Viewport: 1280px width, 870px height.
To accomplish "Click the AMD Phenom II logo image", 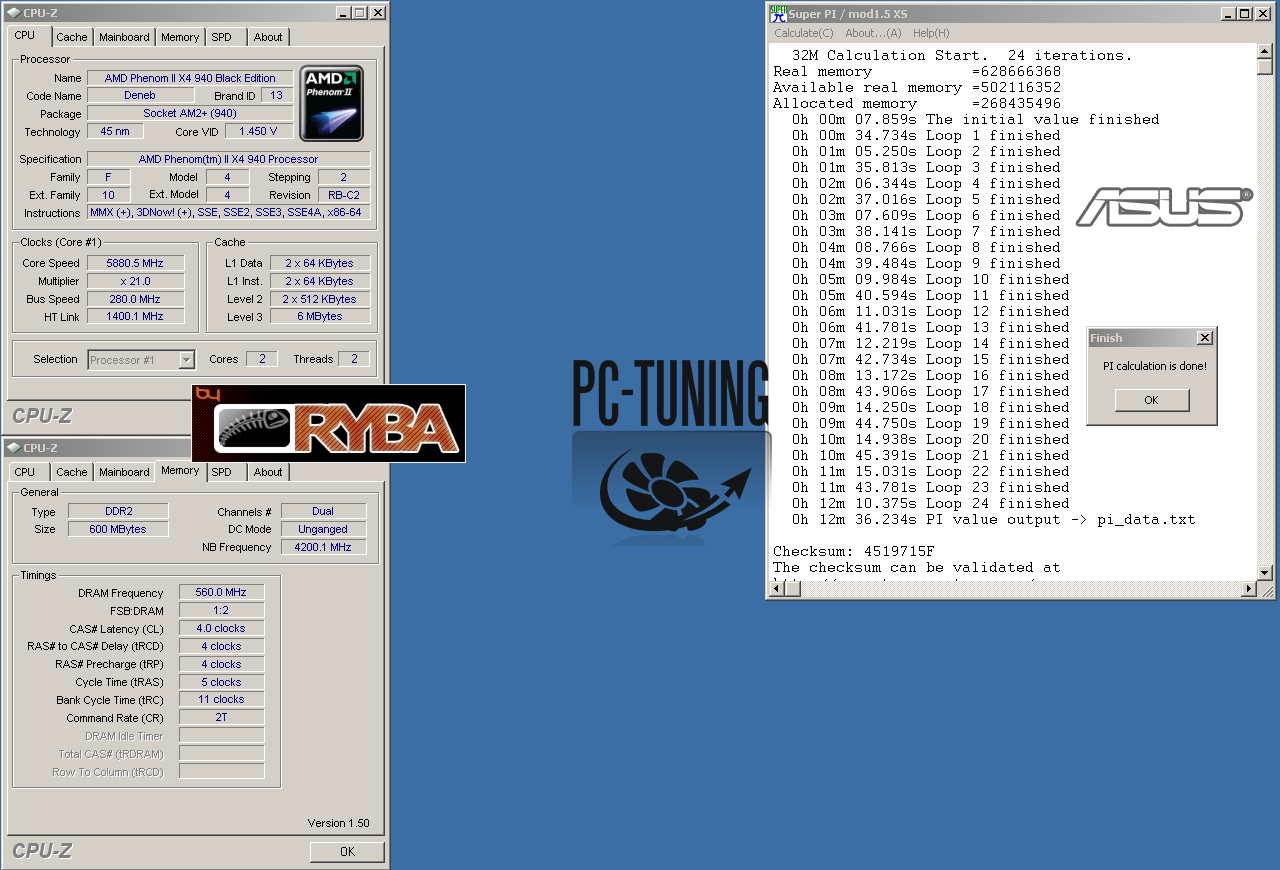I will (x=332, y=104).
